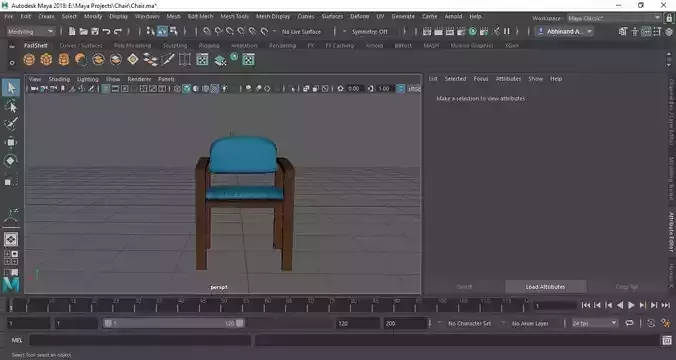
Task: Open the 24 fps frame rate dropdown
Action: click(595, 323)
